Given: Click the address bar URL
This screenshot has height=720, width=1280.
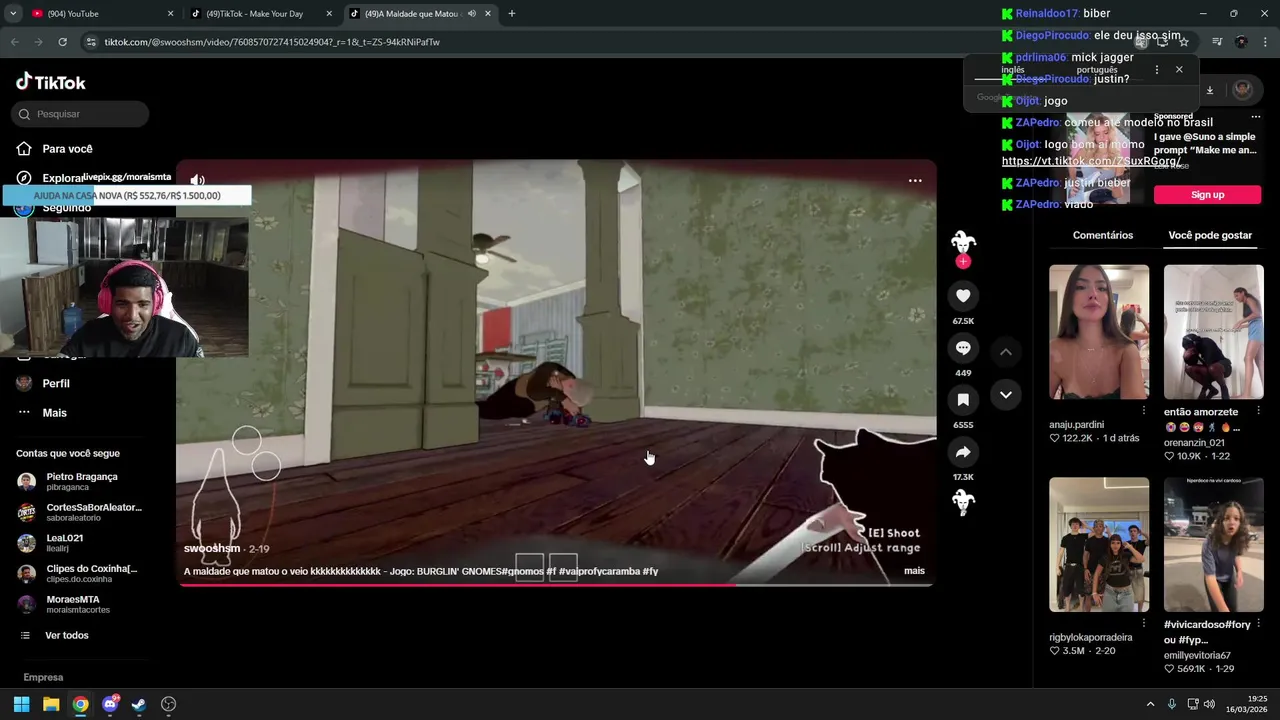Looking at the screenshot, I should pos(272,42).
